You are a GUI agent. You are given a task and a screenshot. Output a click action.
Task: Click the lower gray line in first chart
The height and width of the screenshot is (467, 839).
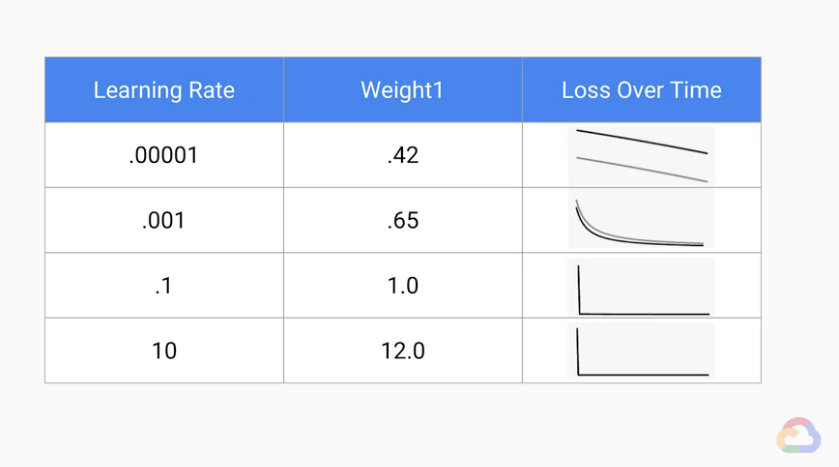pos(641,169)
